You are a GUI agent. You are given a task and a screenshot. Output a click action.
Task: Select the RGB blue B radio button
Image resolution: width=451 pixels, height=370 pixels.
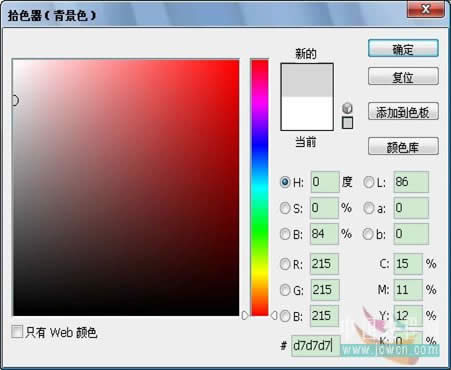pyautogui.click(x=285, y=316)
